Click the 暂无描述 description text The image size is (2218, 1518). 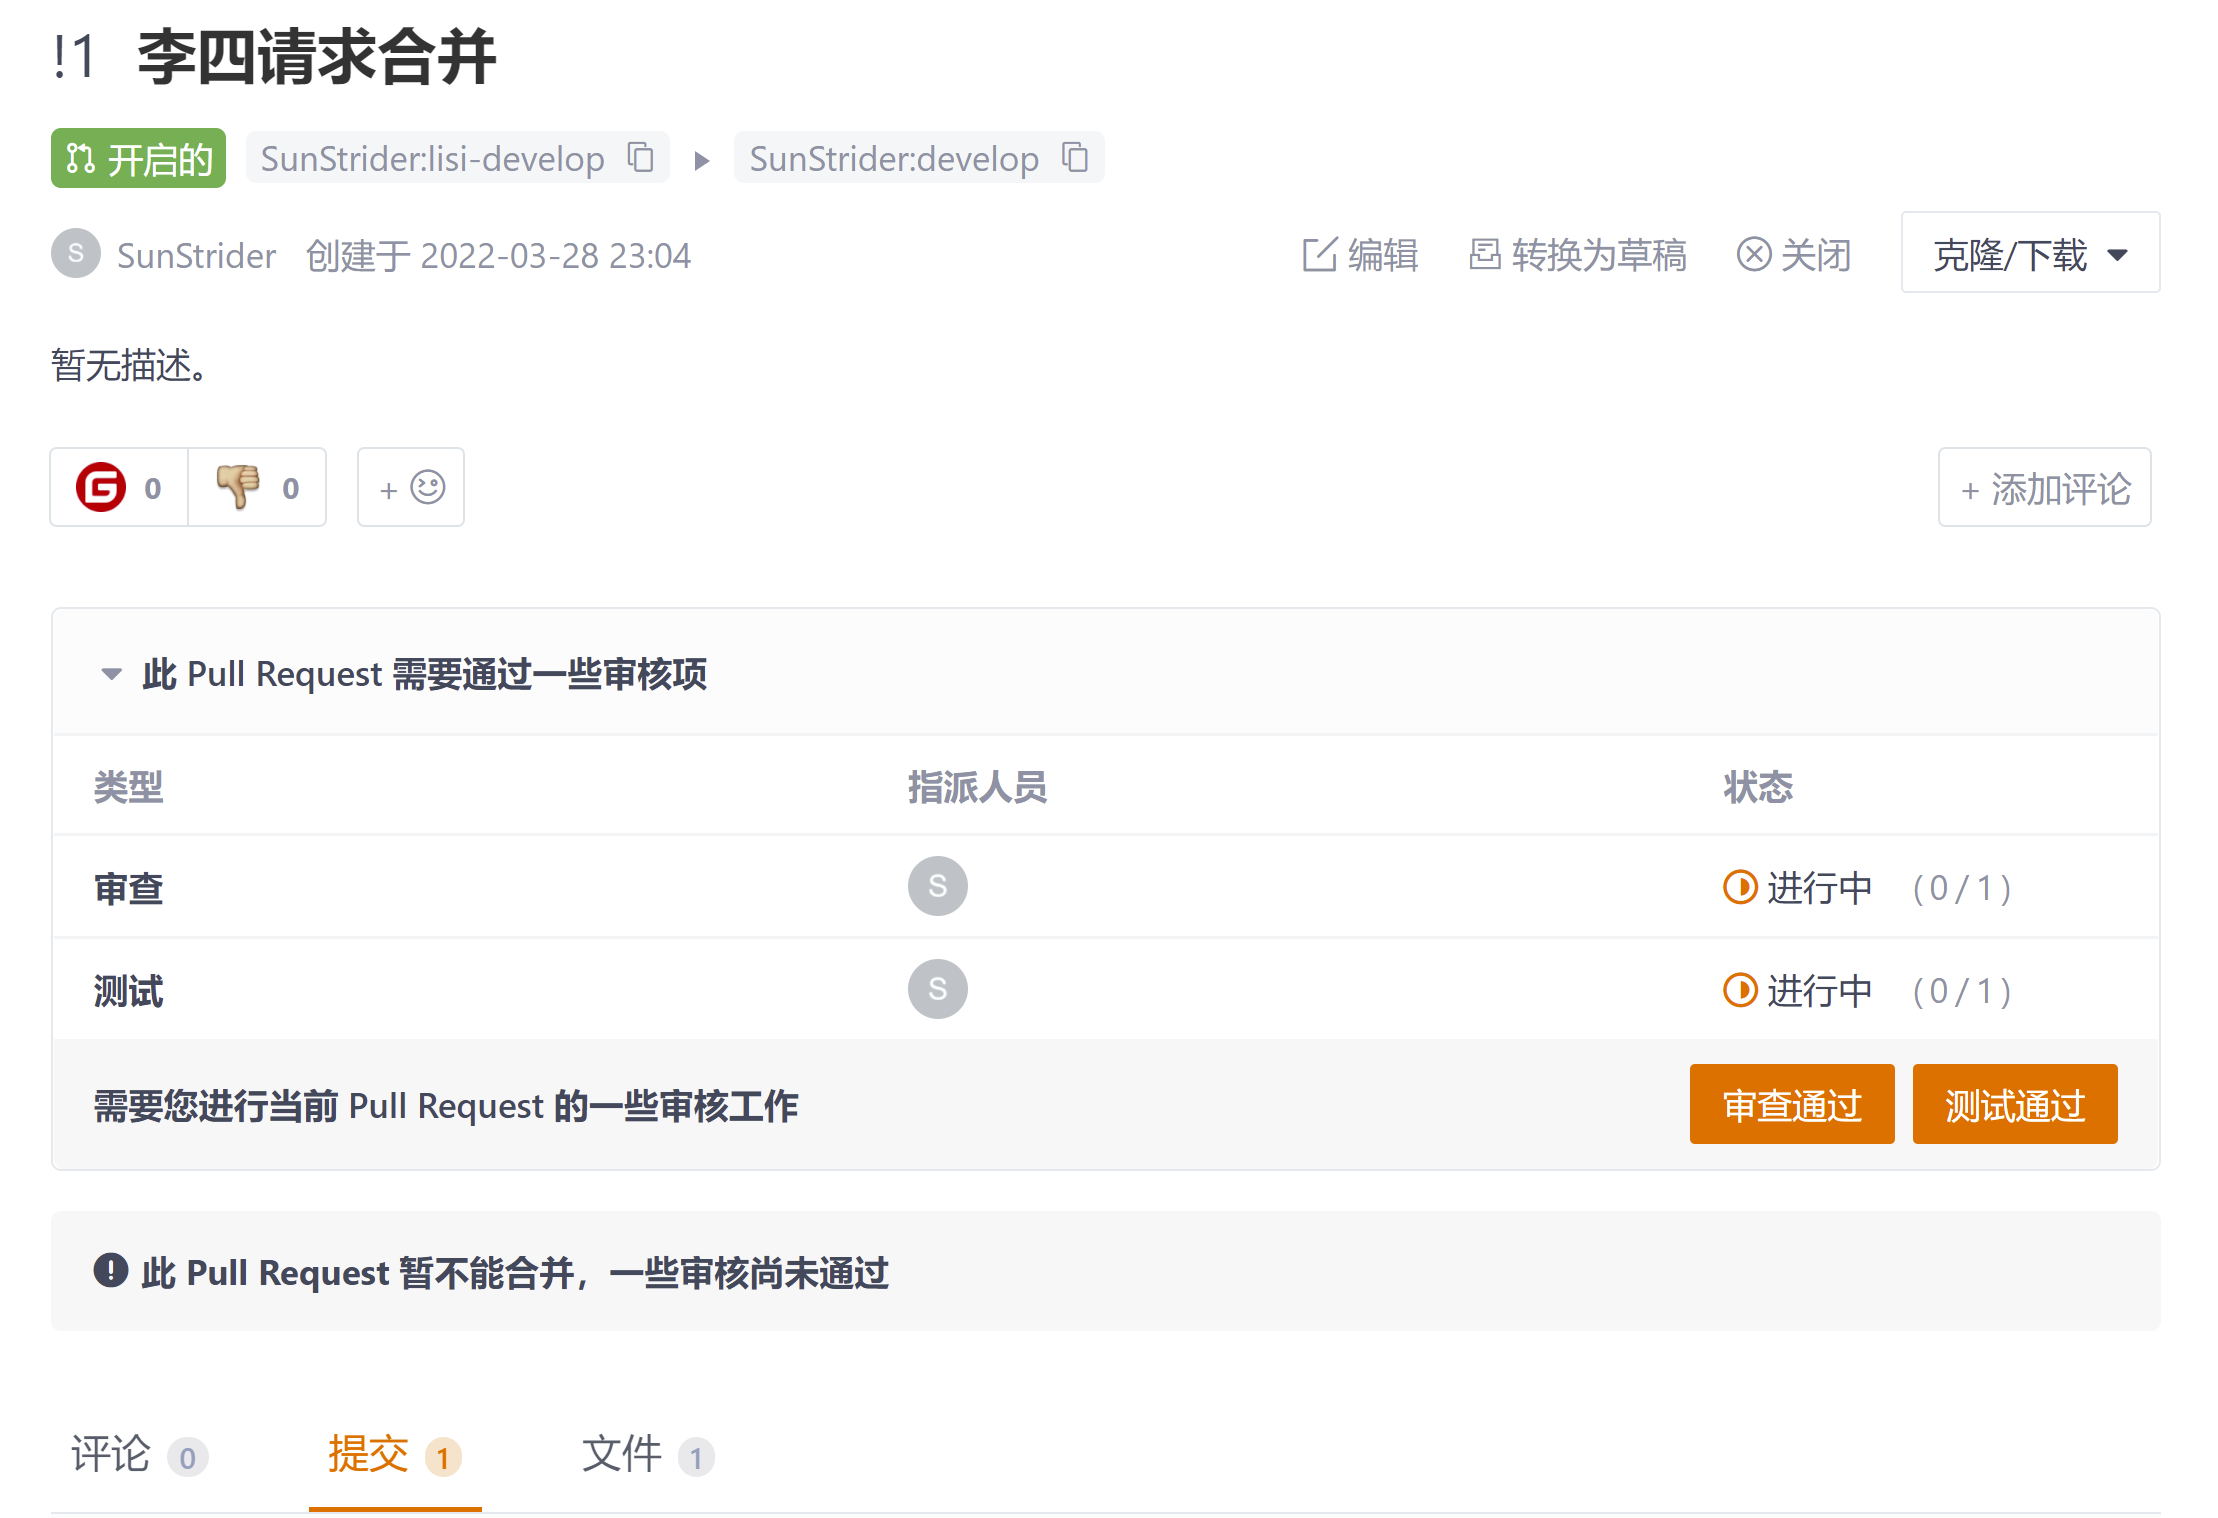(130, 365)
